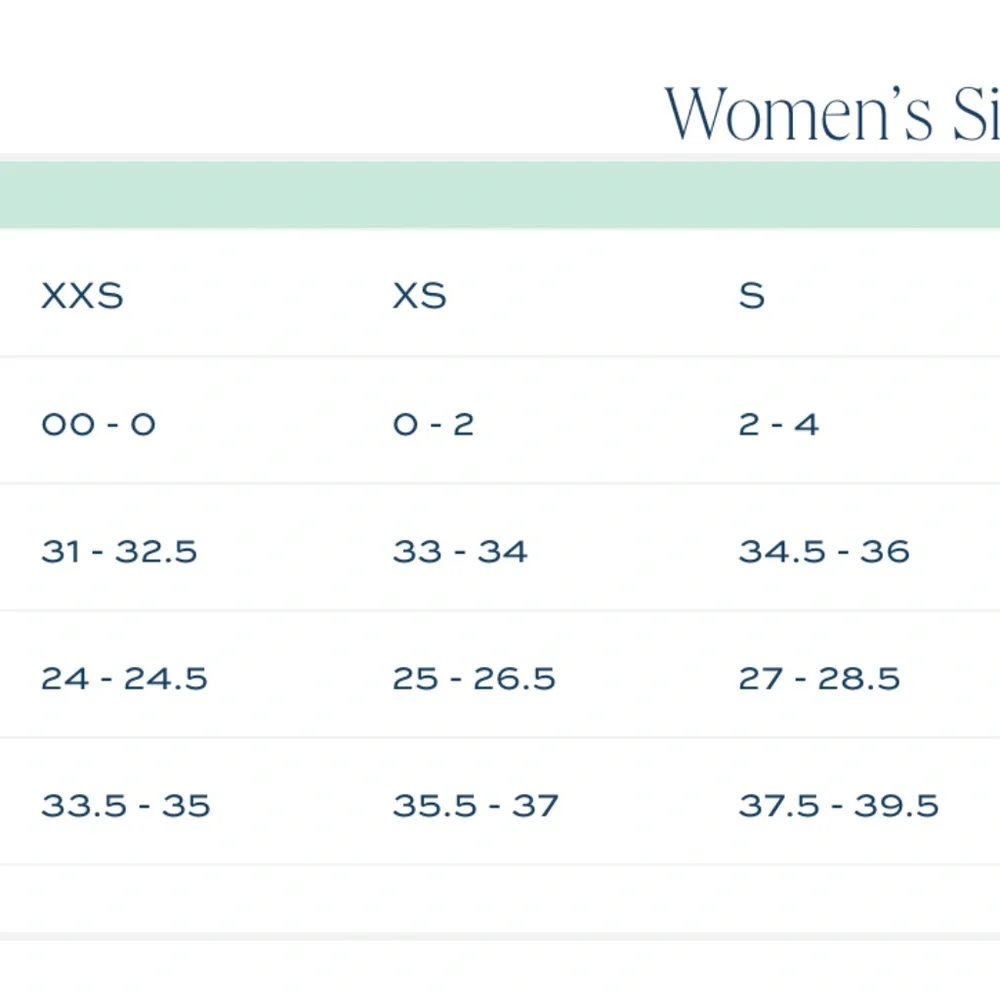Viewport: 1000px width, 1000px height.
Task: Click the blank cell under 35.5 - 37
Action: pos(476,898)
